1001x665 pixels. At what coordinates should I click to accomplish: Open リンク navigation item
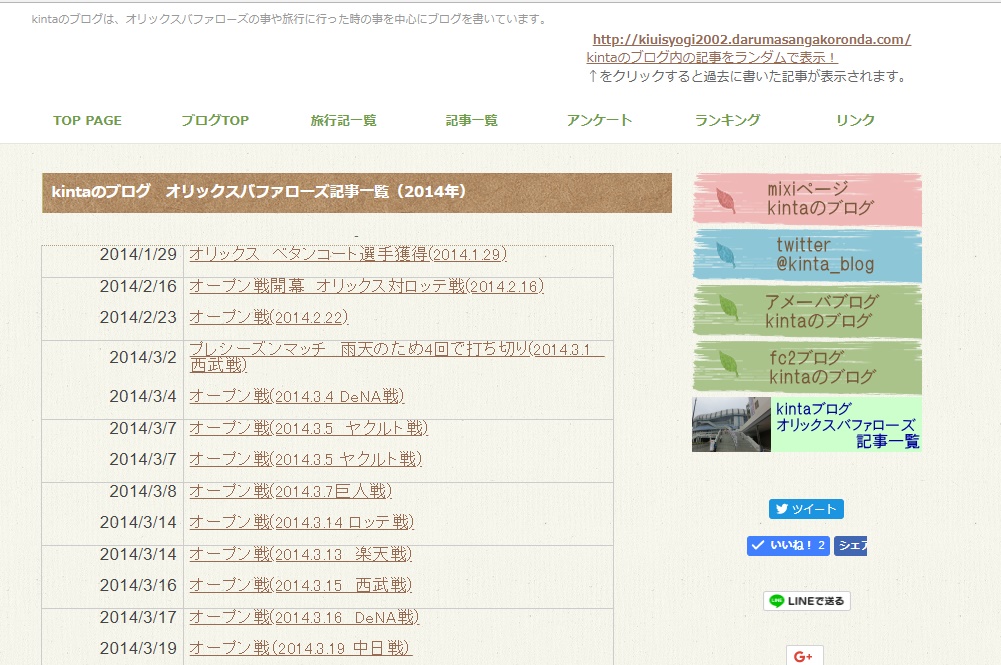click(x=855, y=120)
